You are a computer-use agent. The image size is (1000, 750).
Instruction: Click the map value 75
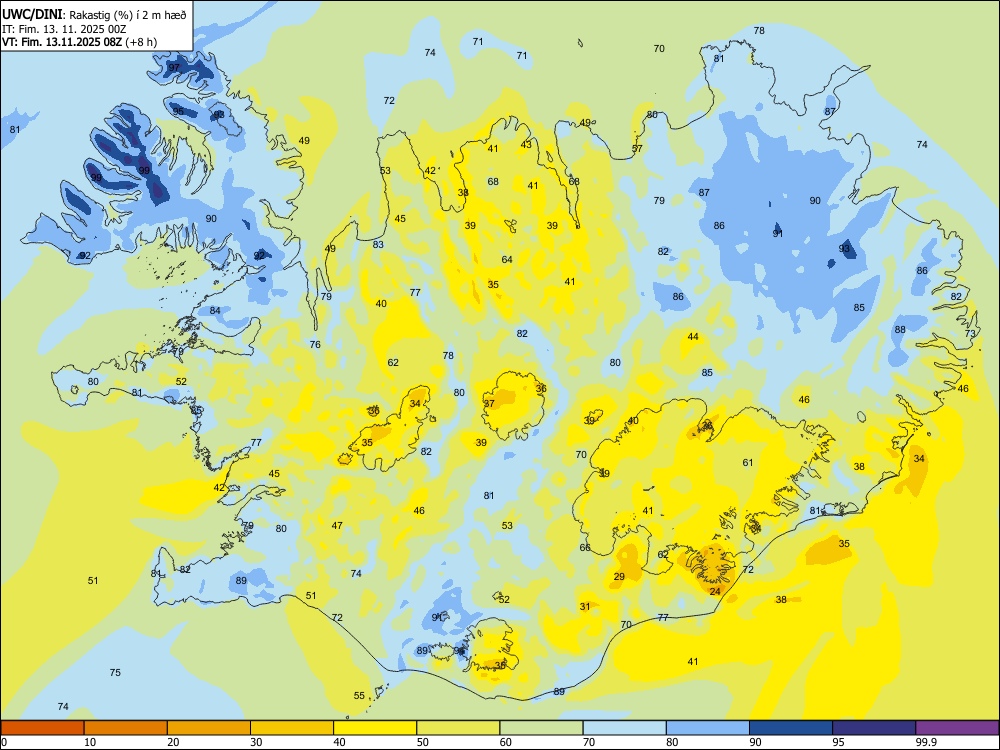click(115, 672)
